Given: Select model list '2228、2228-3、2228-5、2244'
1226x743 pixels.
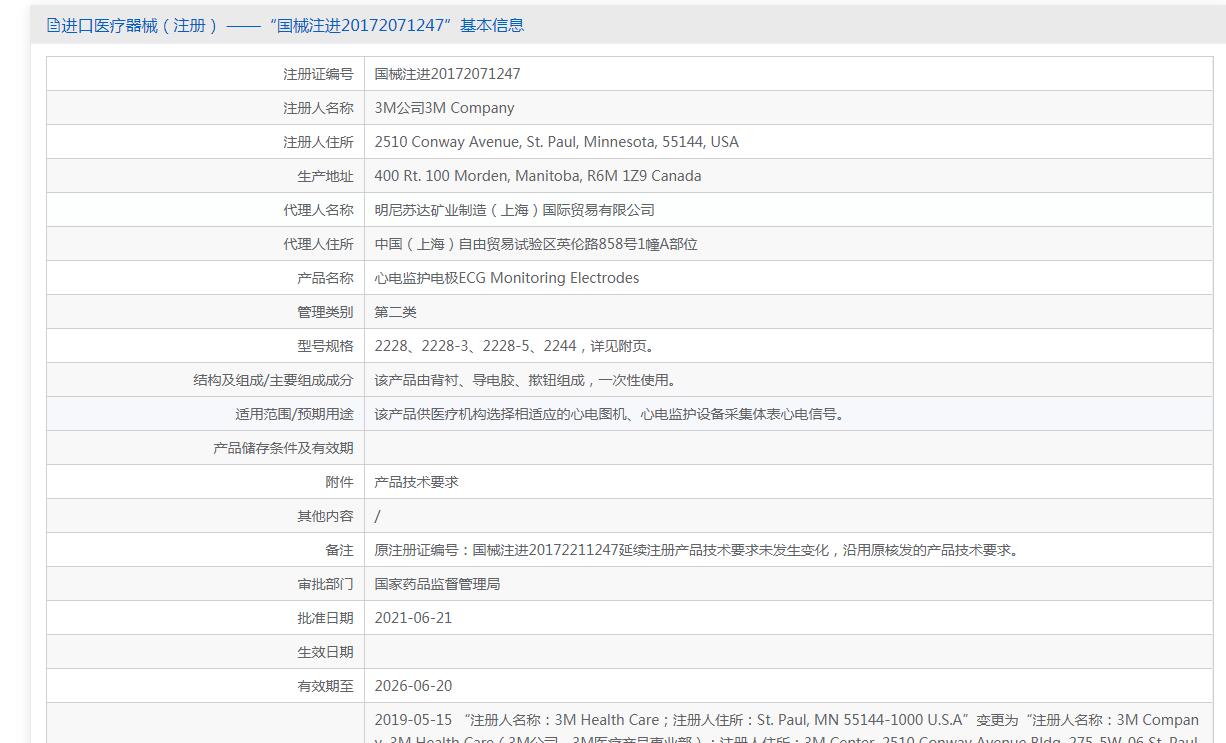Looking at the screenshot, I should click(x=476, y=346).
